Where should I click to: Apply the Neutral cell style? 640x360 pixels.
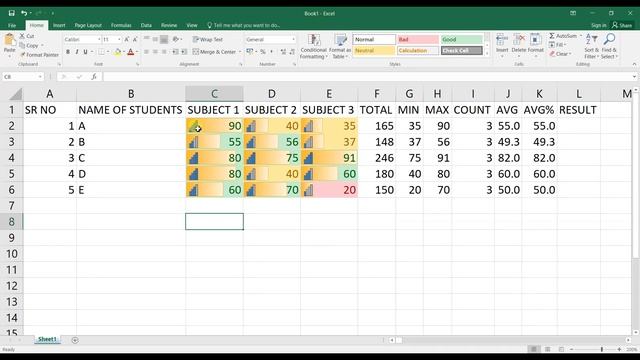(x=374, y=51)
